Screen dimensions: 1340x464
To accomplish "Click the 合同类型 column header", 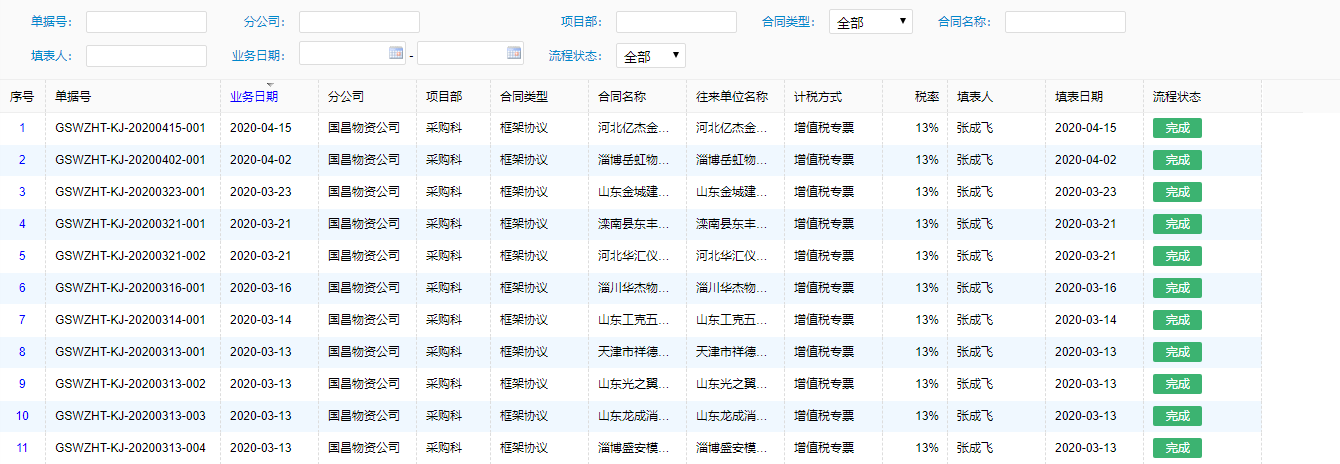I will (x=524, y=97).
